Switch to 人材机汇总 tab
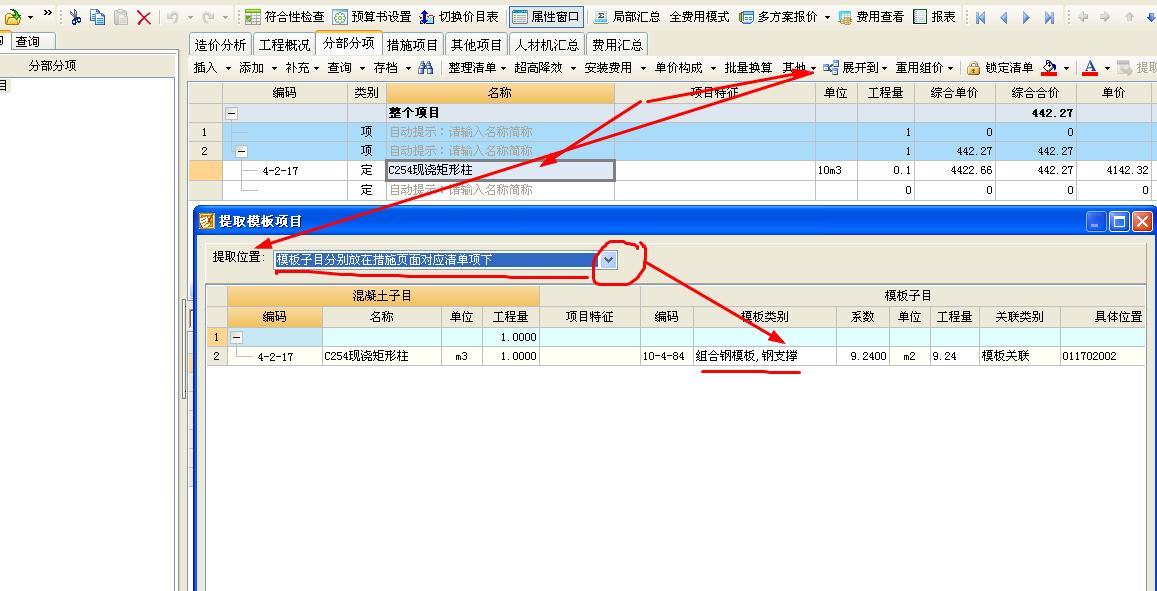 pyautogui.click(x=547, y=45)
